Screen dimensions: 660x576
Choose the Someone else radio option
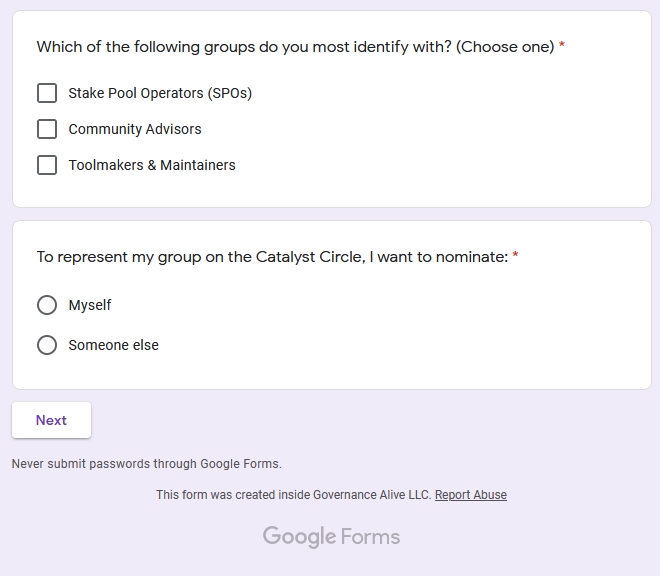pos(47,345)
